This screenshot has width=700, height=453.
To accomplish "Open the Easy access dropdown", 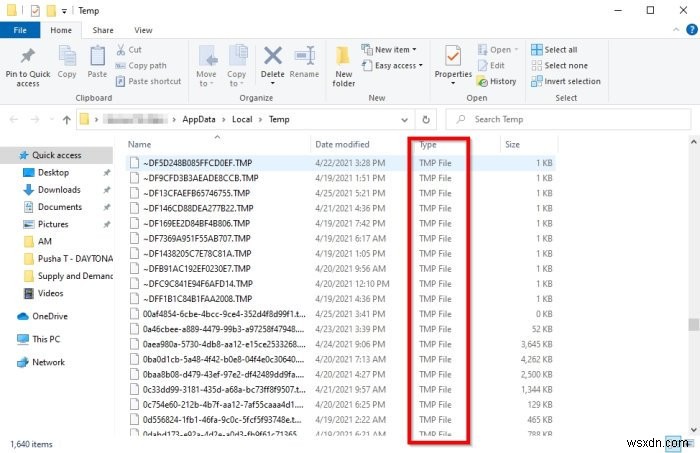I will pos(392,66).
